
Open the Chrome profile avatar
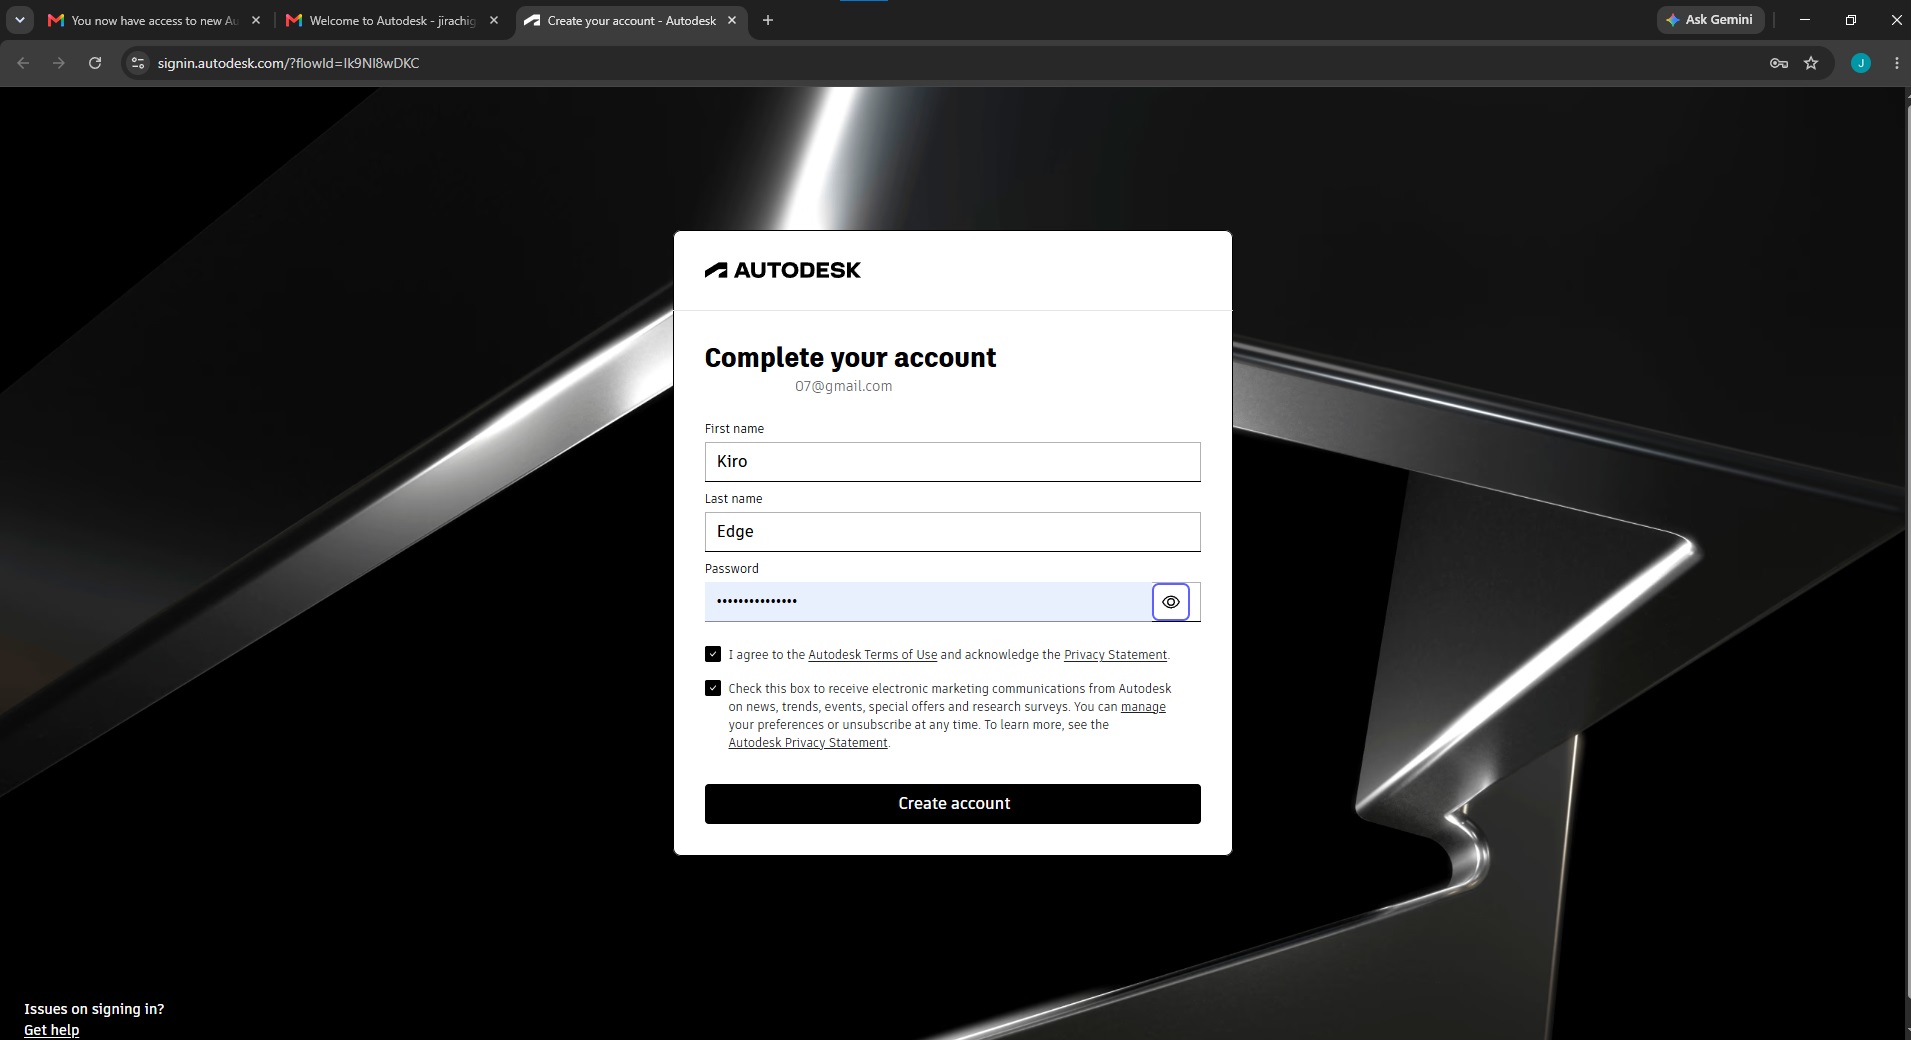1861,63
